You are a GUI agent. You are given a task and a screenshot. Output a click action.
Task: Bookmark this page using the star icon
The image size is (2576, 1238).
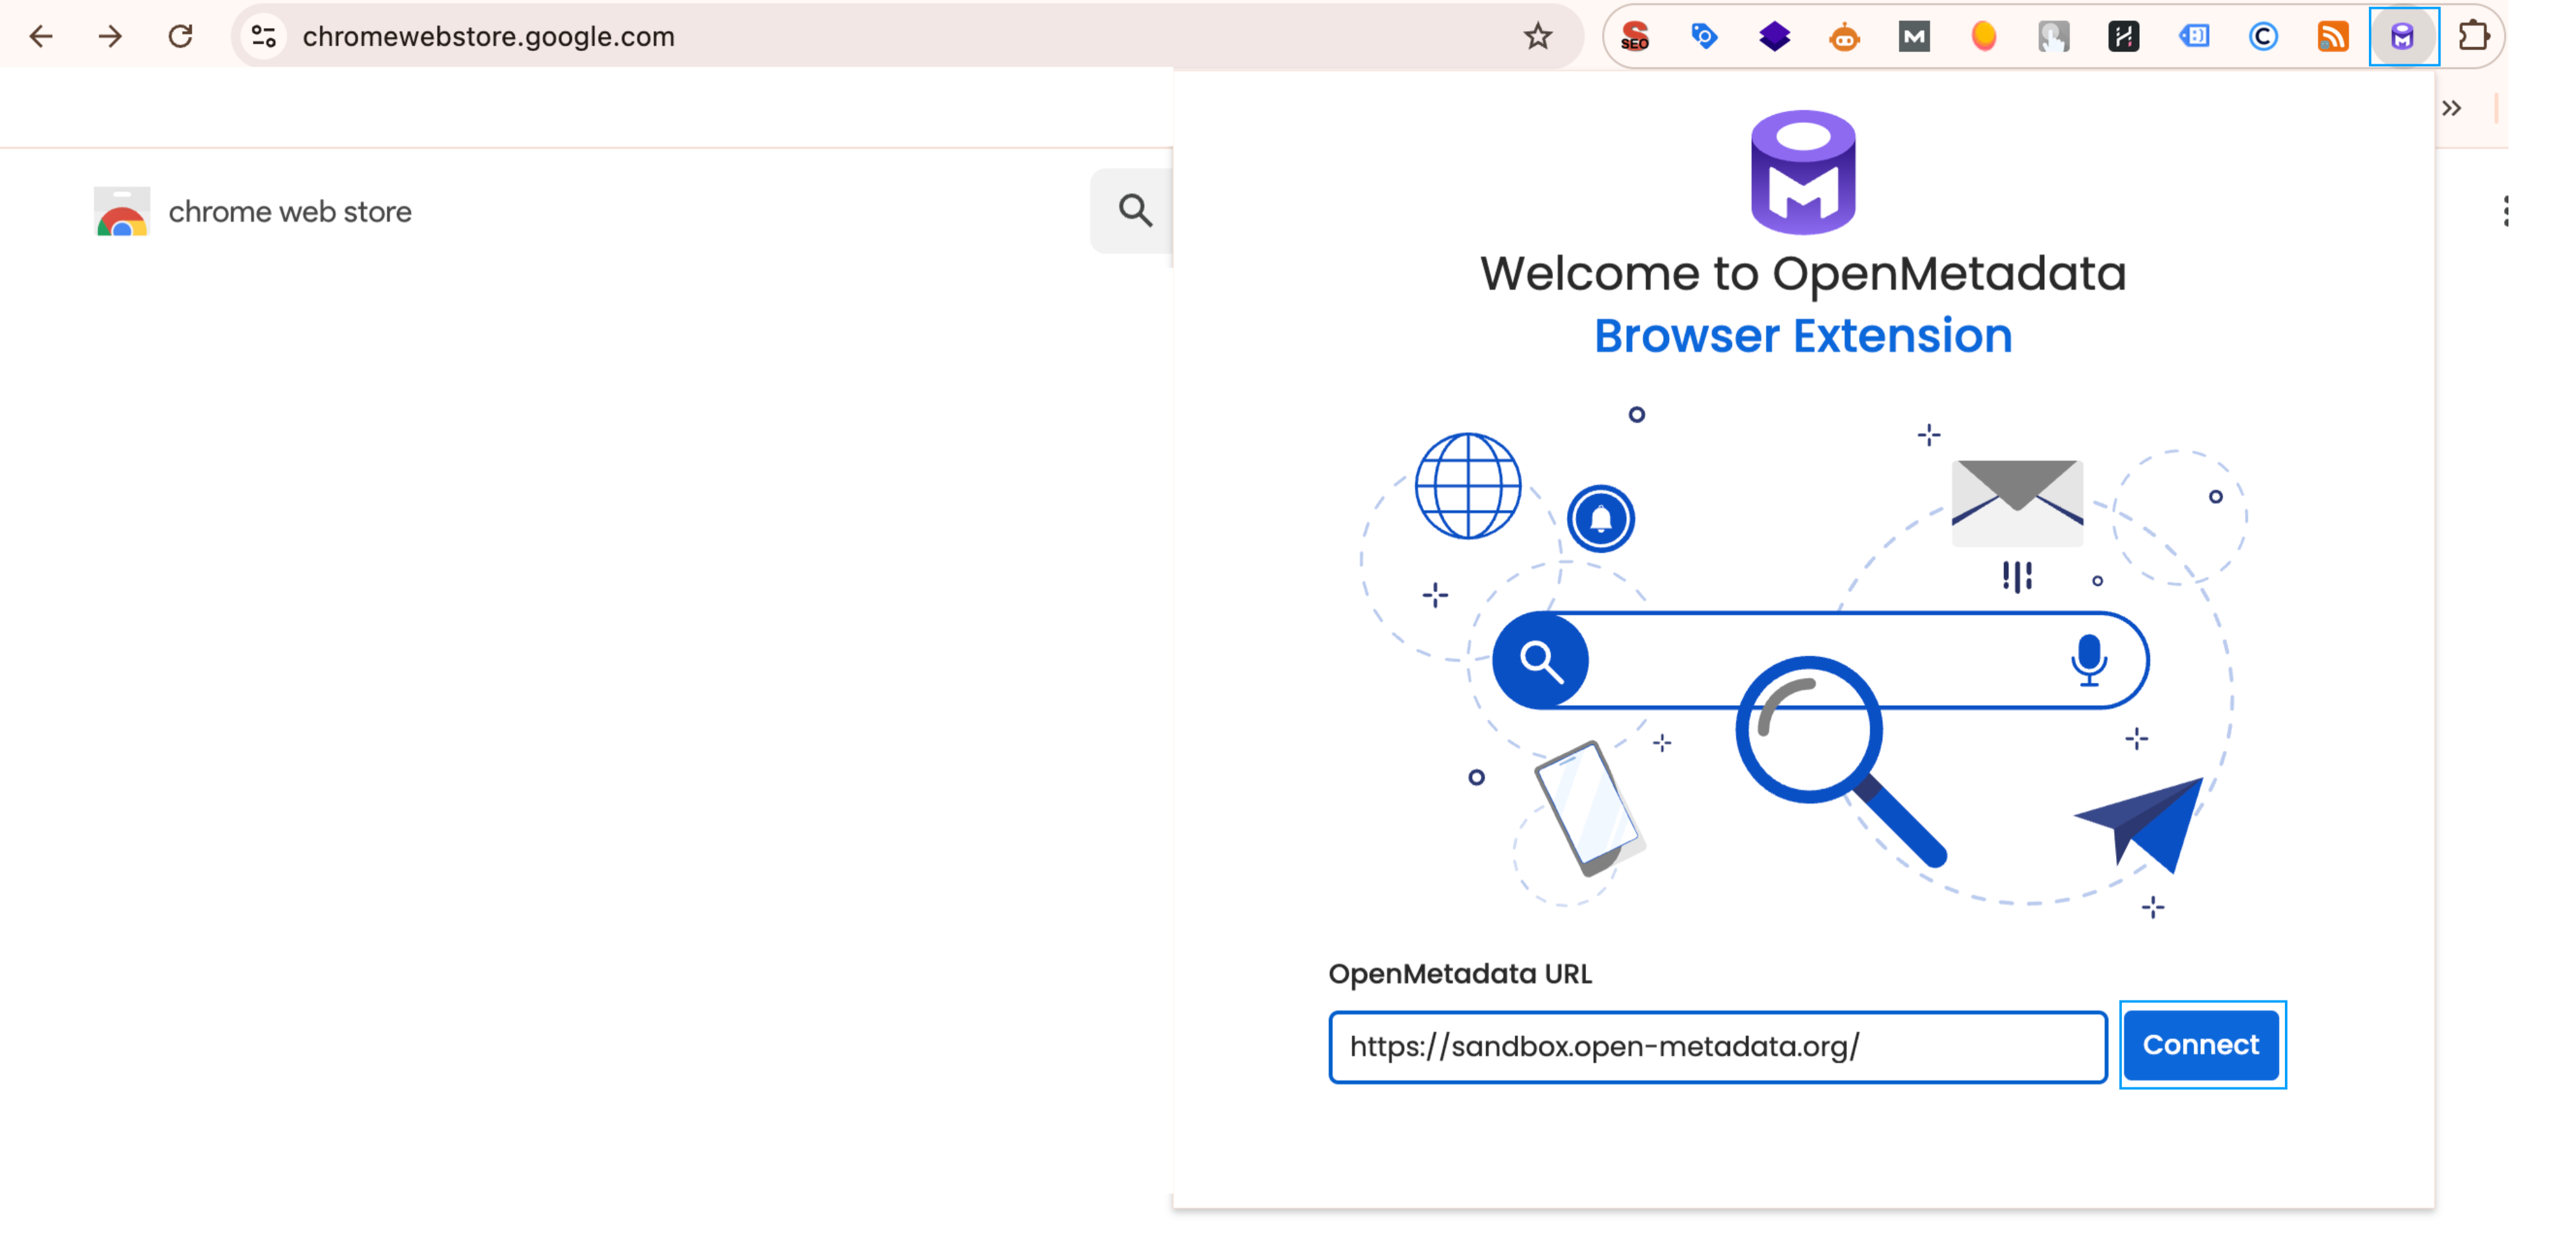click(x=1537, y=37)
